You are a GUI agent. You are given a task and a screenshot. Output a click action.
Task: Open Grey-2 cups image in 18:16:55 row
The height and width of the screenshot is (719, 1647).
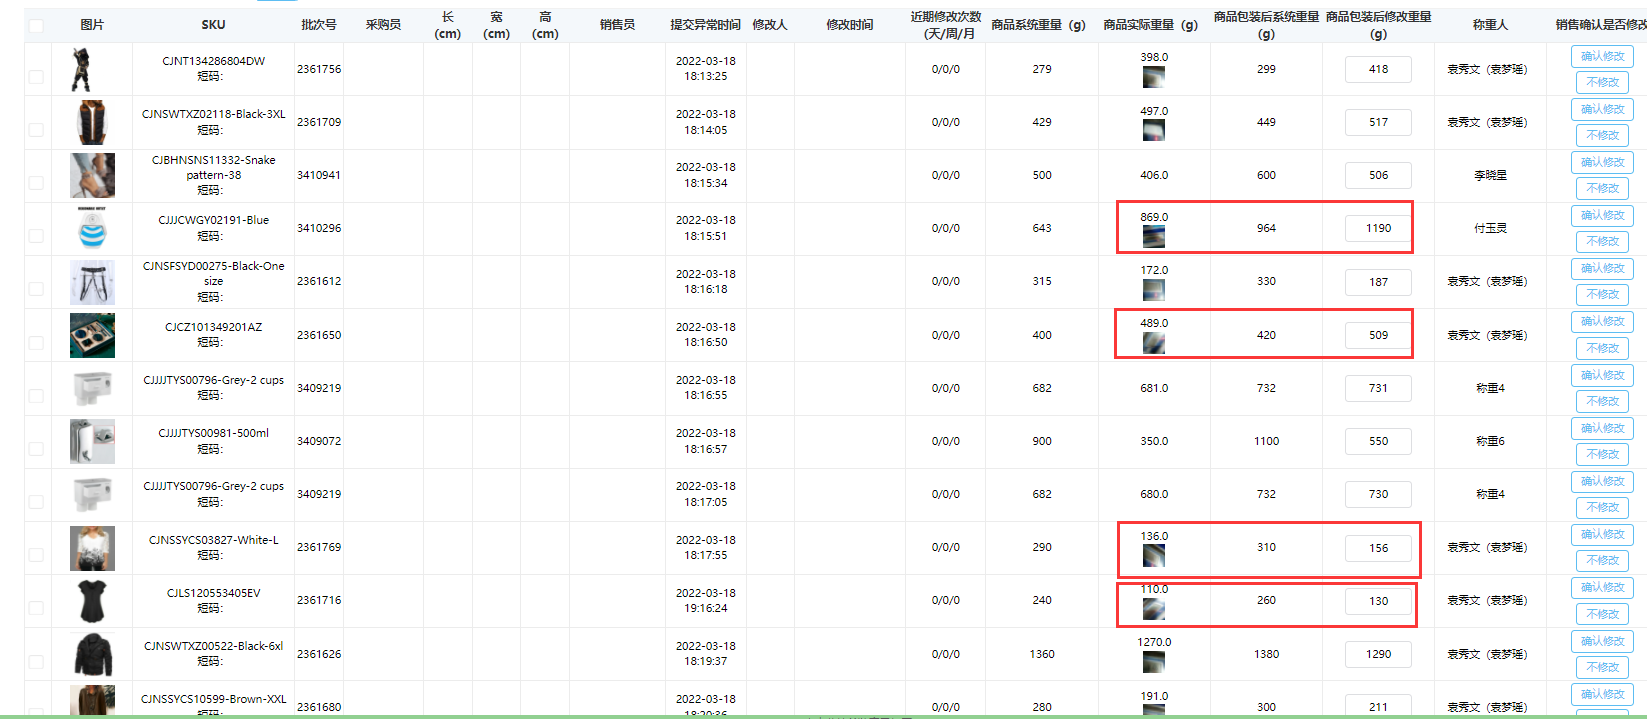92,388
